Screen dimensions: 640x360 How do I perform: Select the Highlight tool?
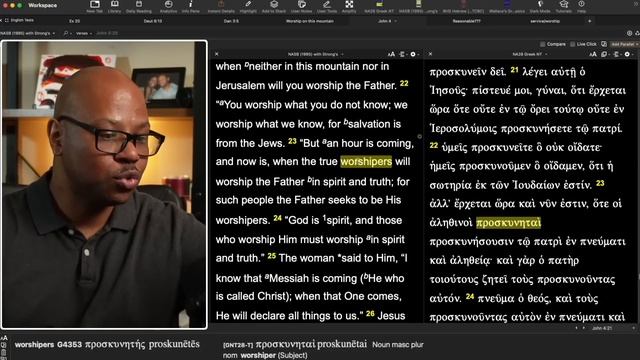pyautogui.click(x=248, y=7)
